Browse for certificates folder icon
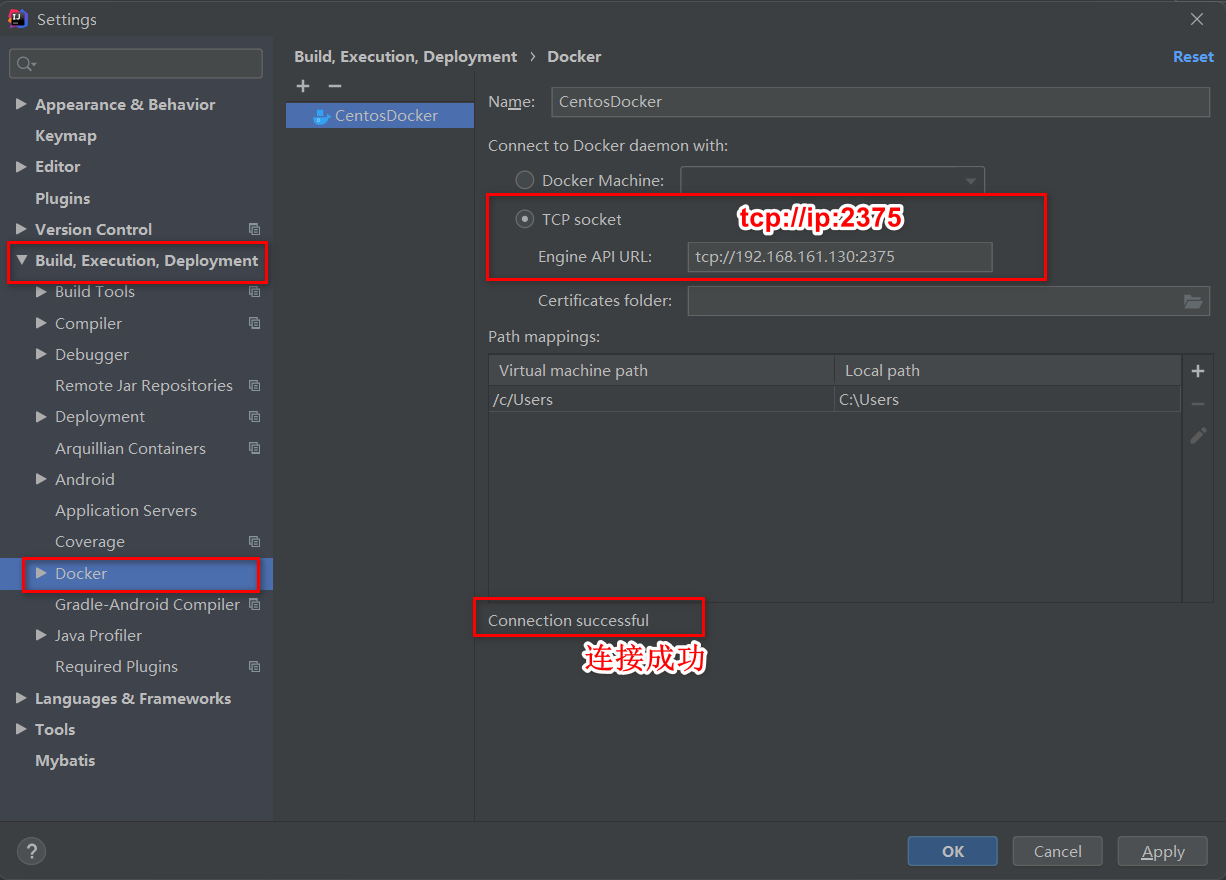 tap(1193, 301)
